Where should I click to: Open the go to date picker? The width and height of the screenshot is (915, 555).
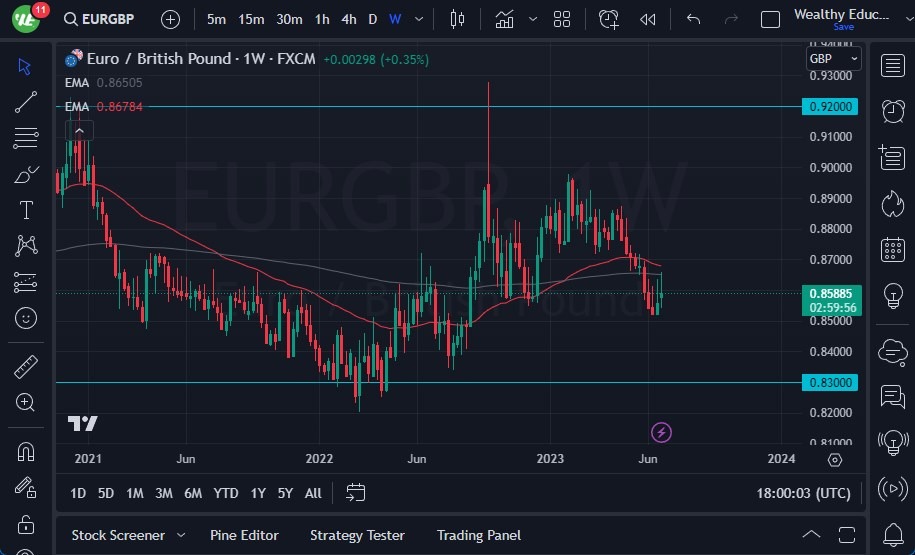pyautogui.click(x=355, y=493)
